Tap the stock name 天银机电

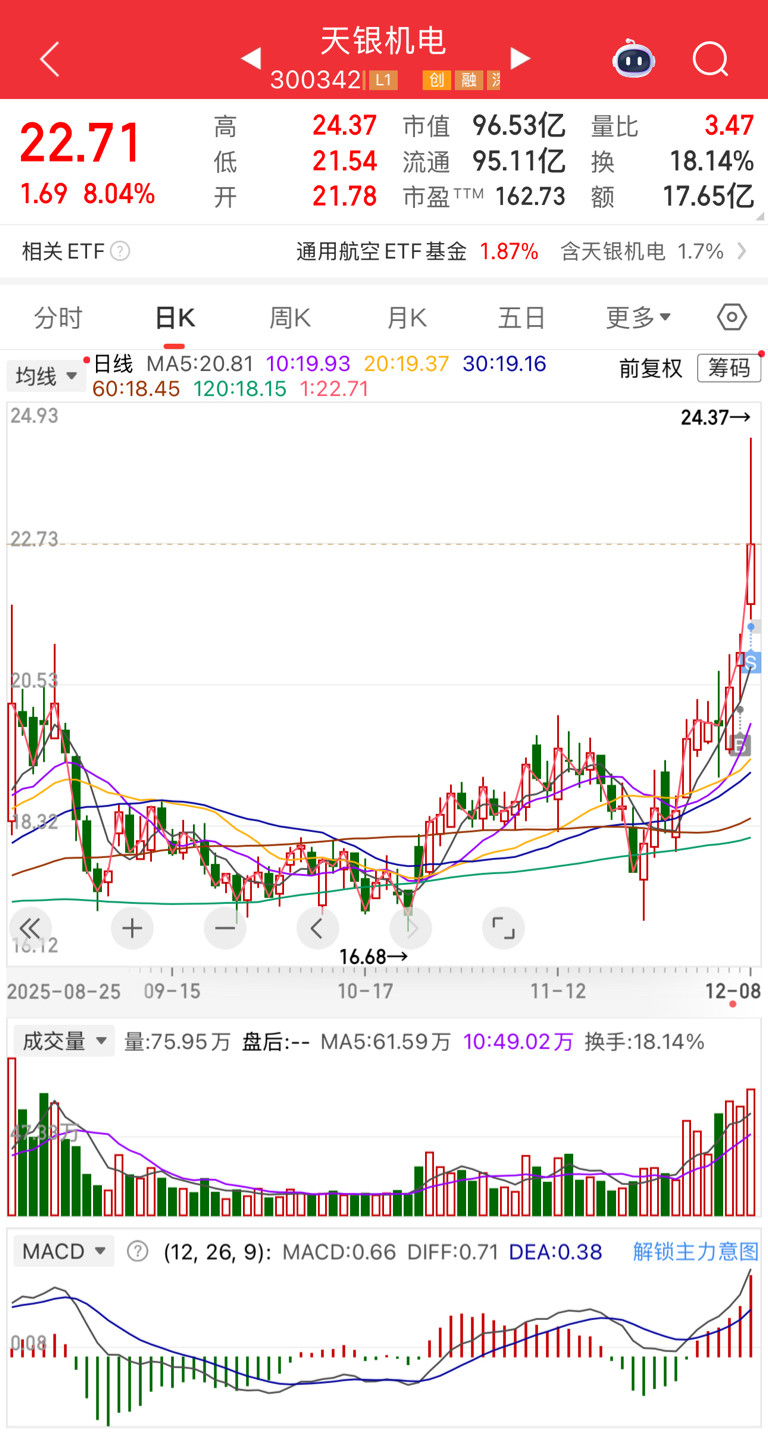[x=383, y=41]
